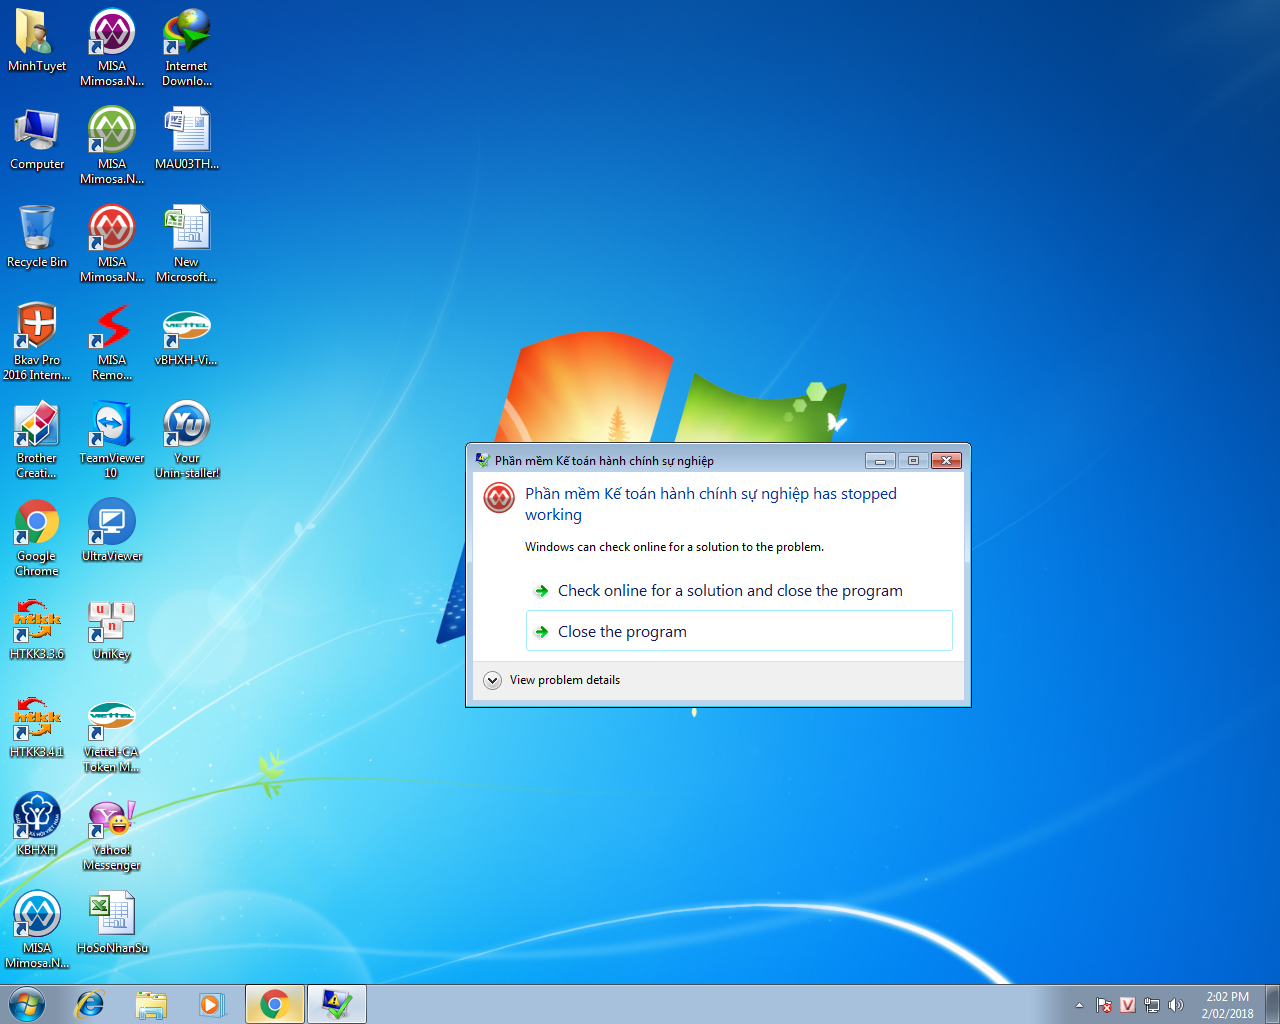Select the MAU03TH Word document icon

pos(187,140)
